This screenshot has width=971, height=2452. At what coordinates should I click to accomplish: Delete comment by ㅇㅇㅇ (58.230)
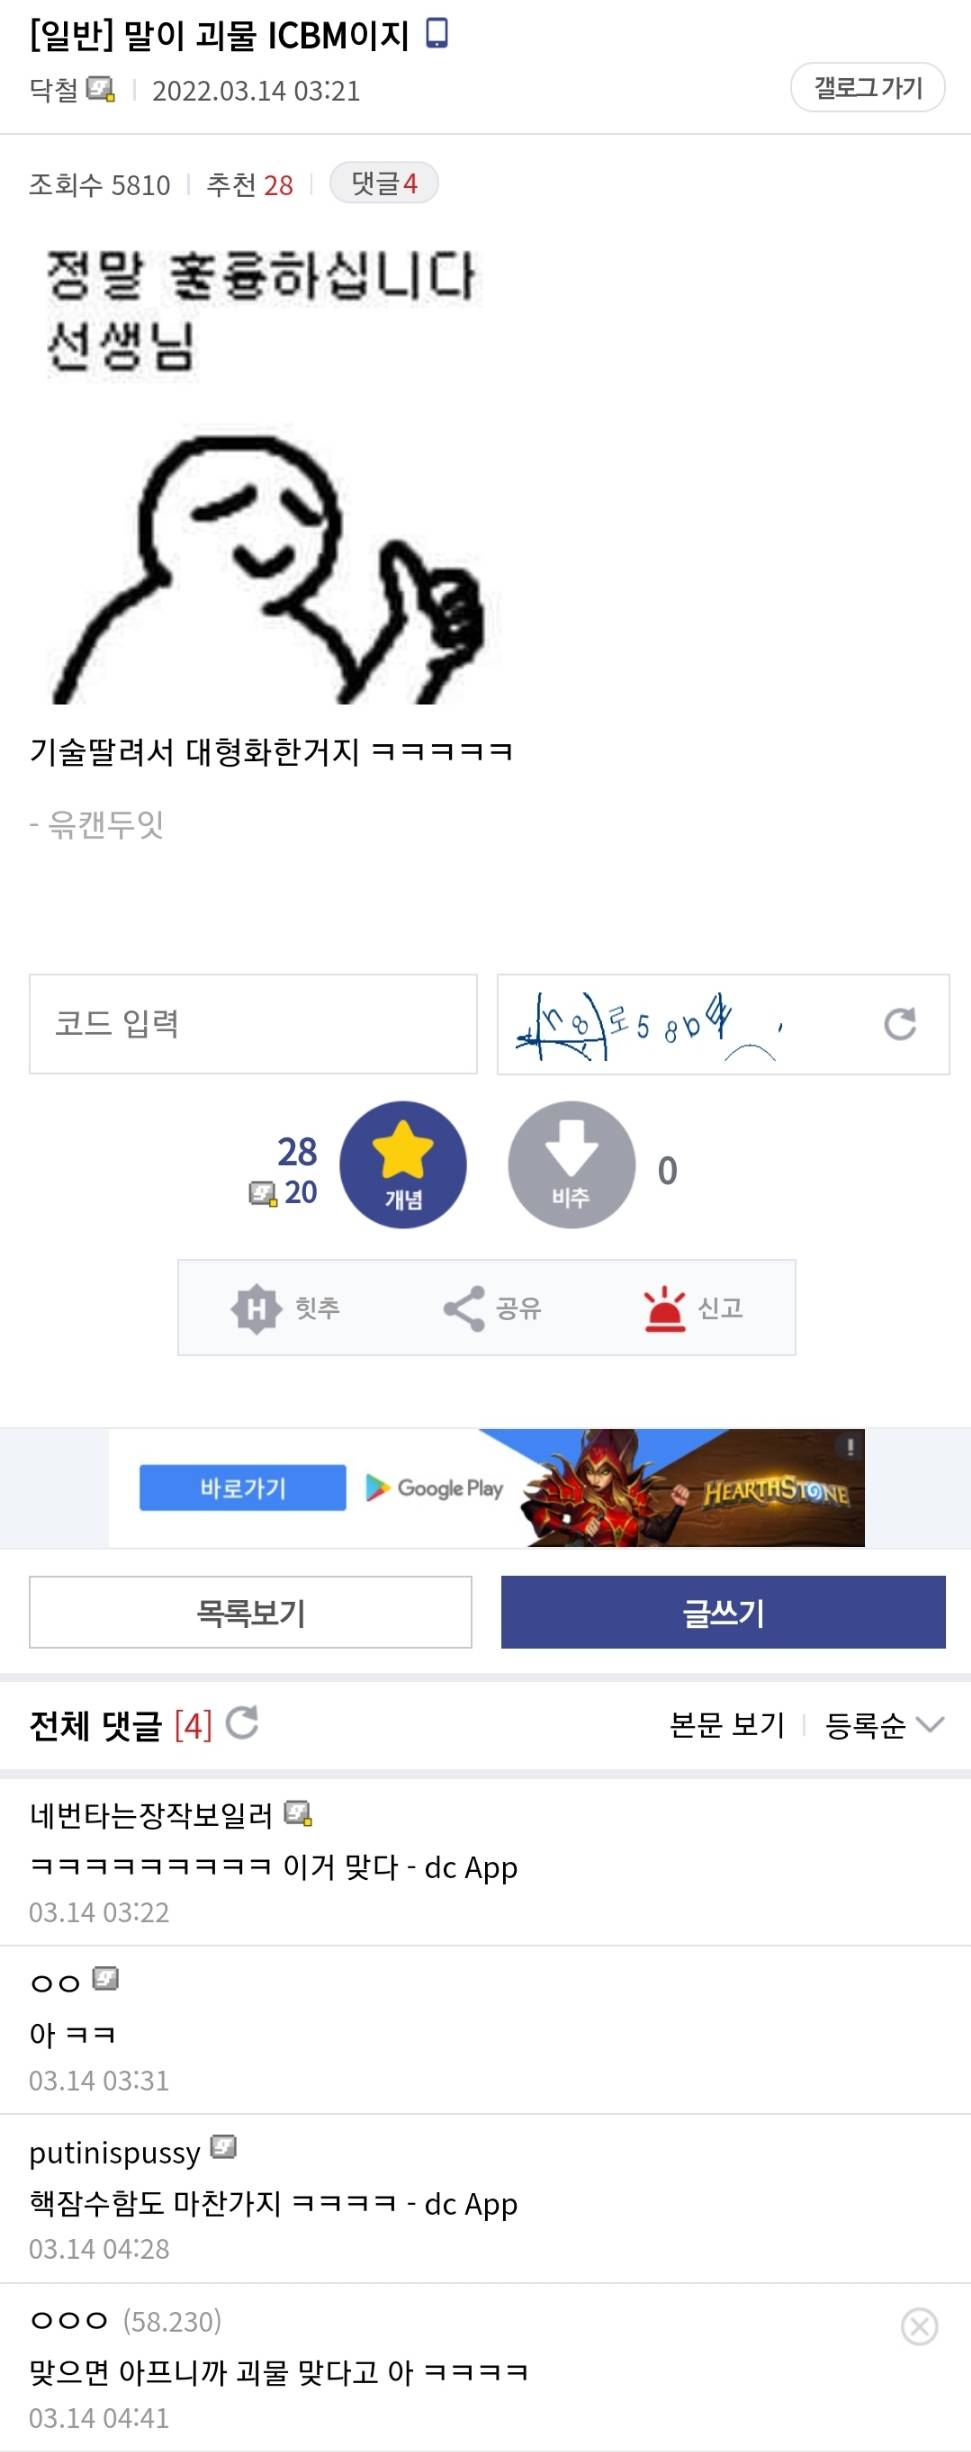(919, 2326)
